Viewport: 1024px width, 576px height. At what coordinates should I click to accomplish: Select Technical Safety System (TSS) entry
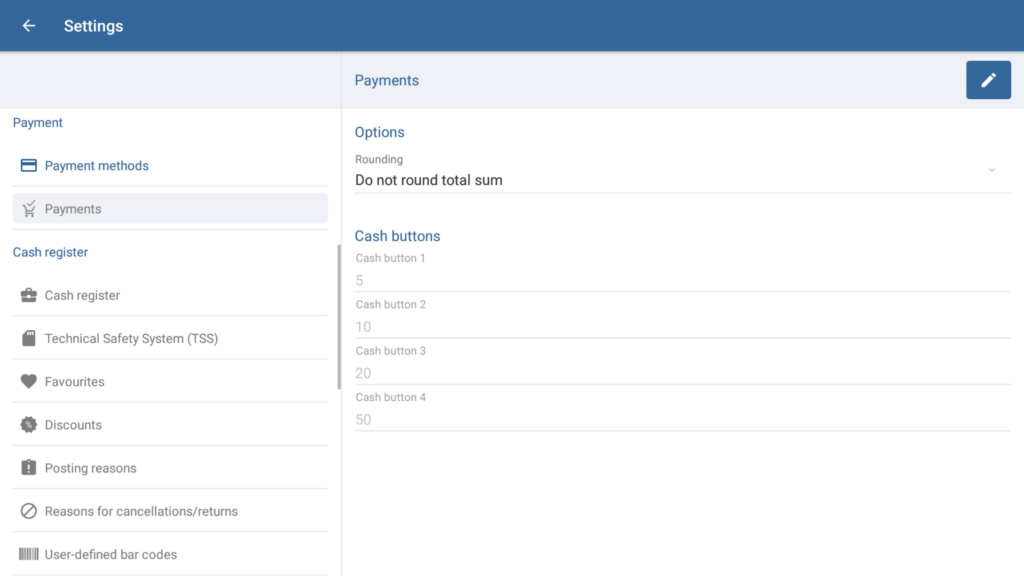click(131, 339)
